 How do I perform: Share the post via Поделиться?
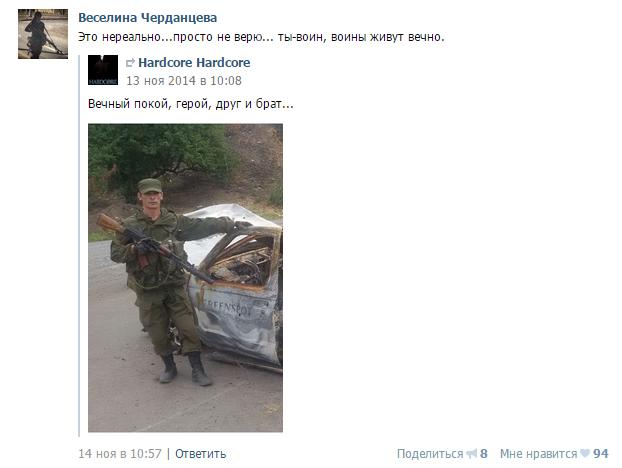point(430,454)
